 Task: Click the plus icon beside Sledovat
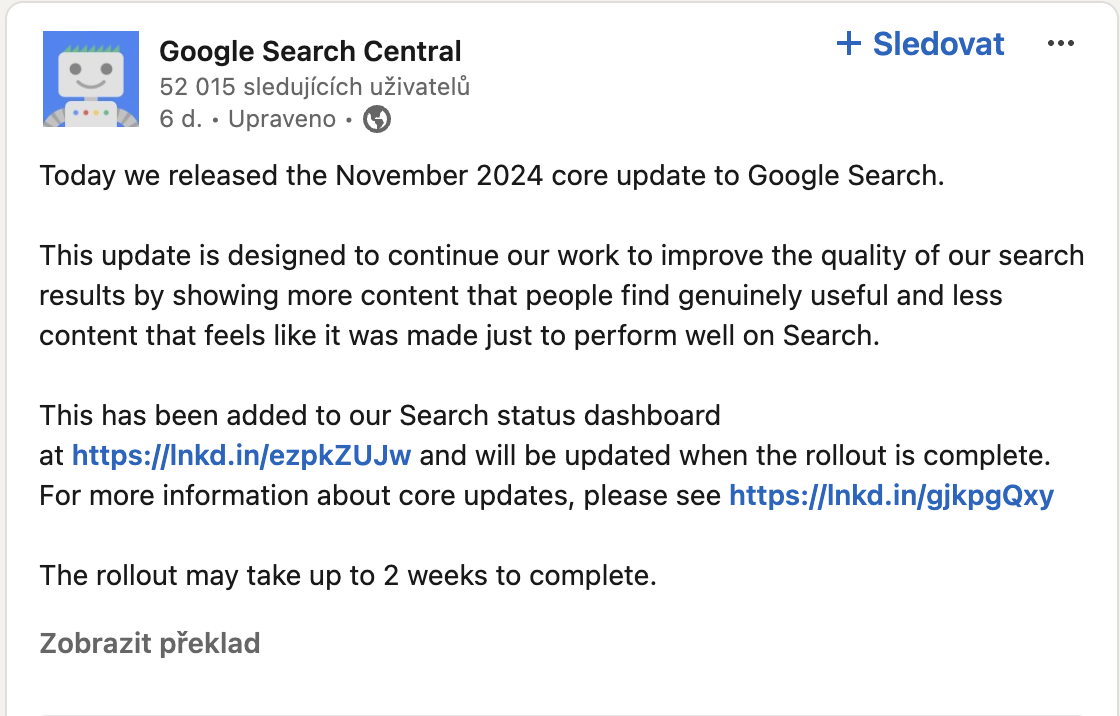pyautogui.click(x=849, y=44)
